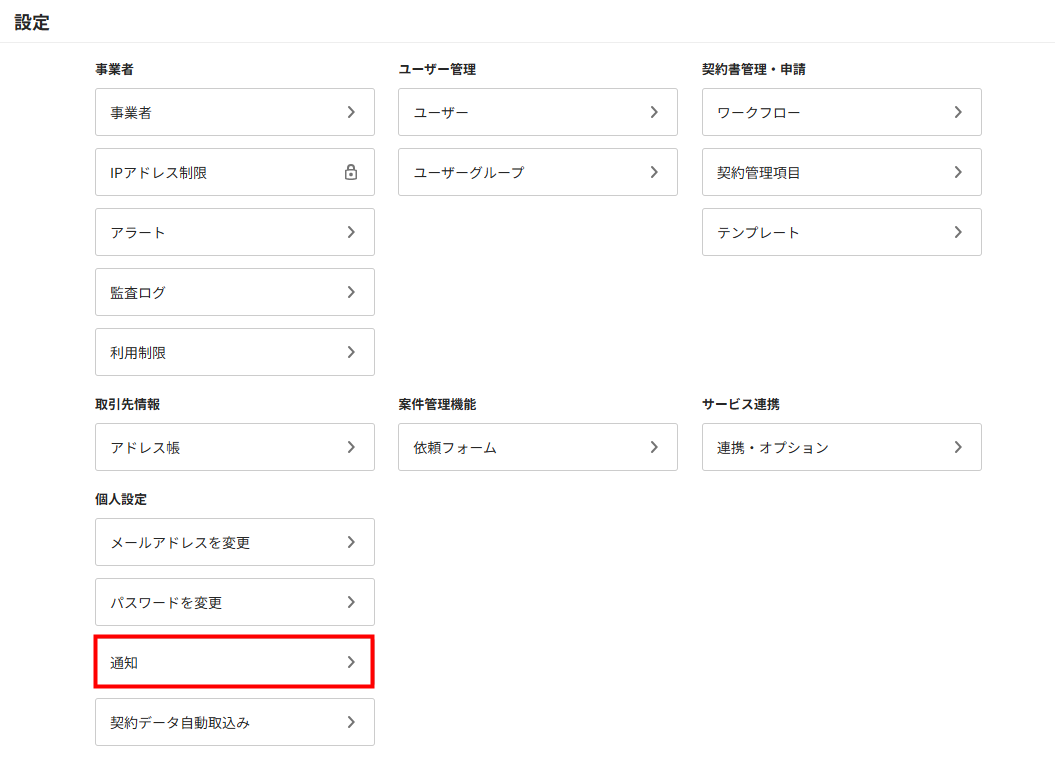
Task: Expand the 利用制限 row chevron
Action: pos(351,352)
